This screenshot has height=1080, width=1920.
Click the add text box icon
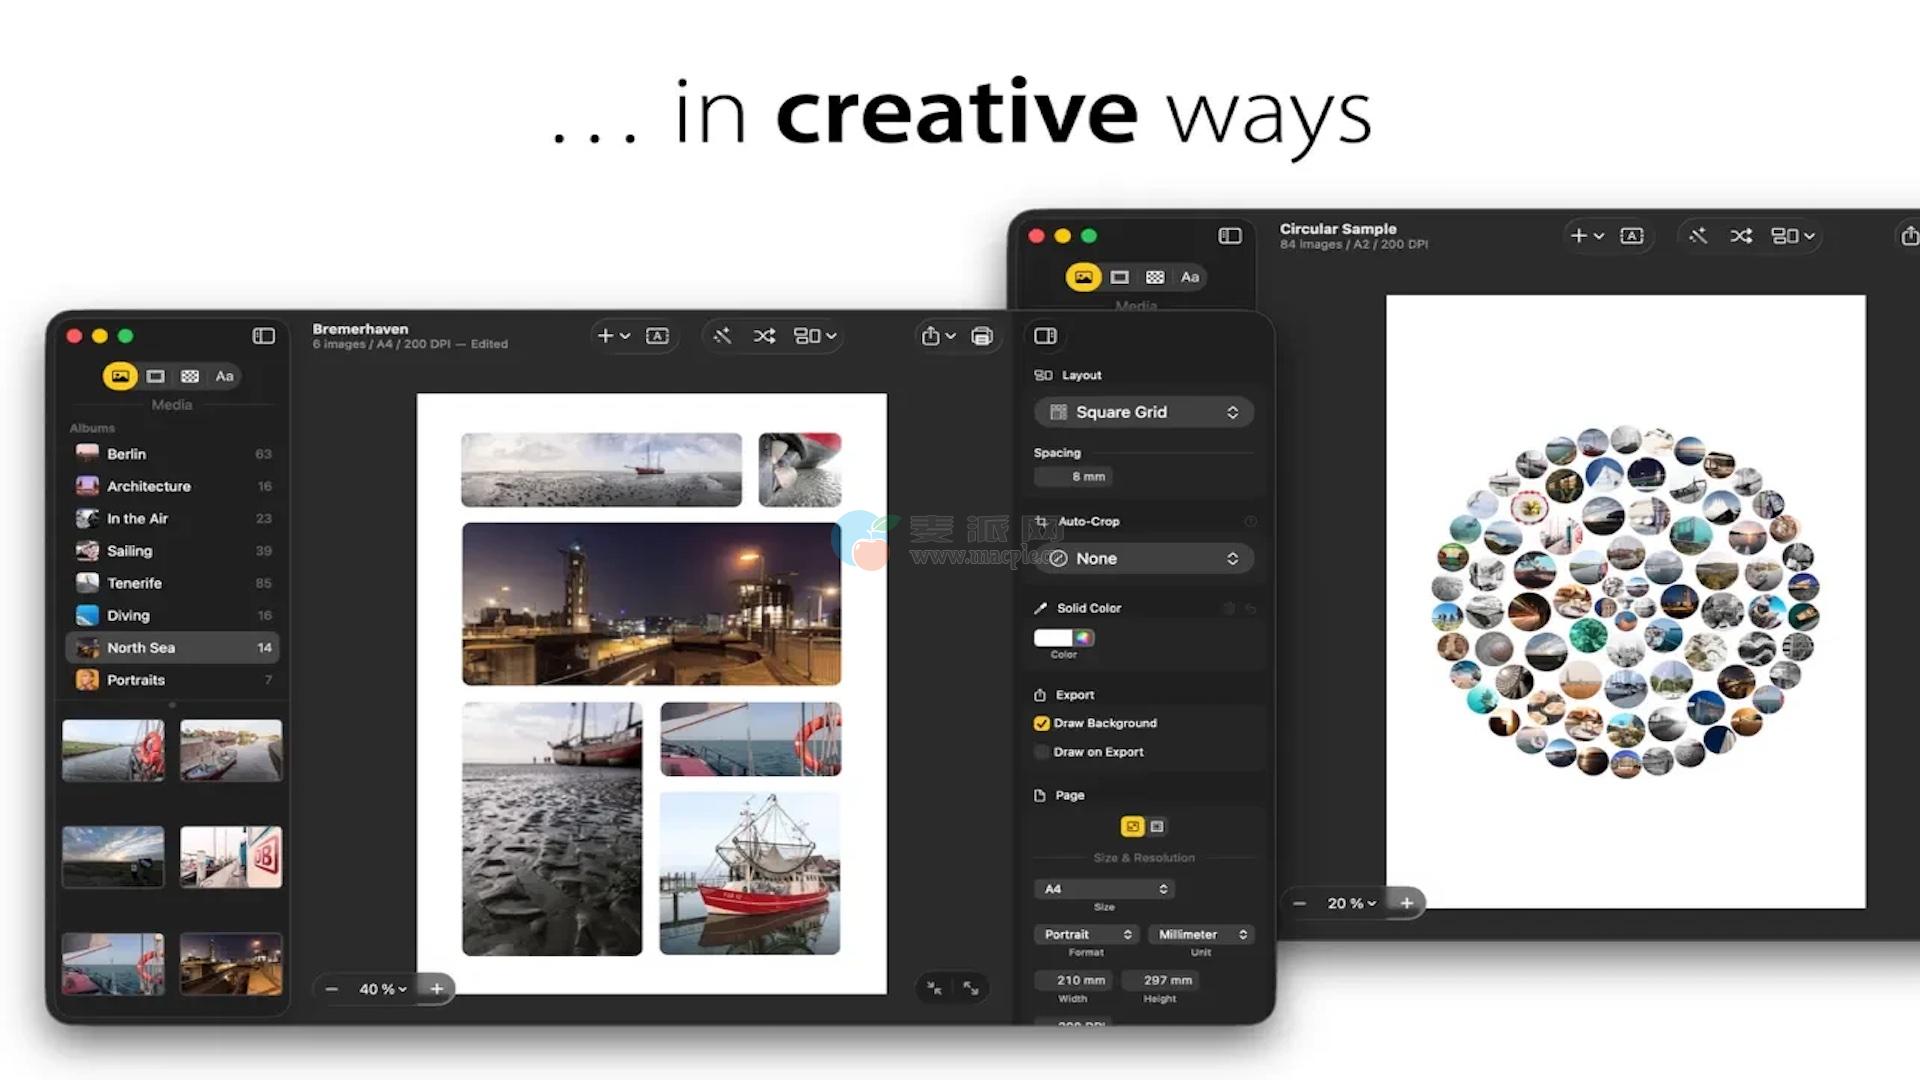pos(657,336)
